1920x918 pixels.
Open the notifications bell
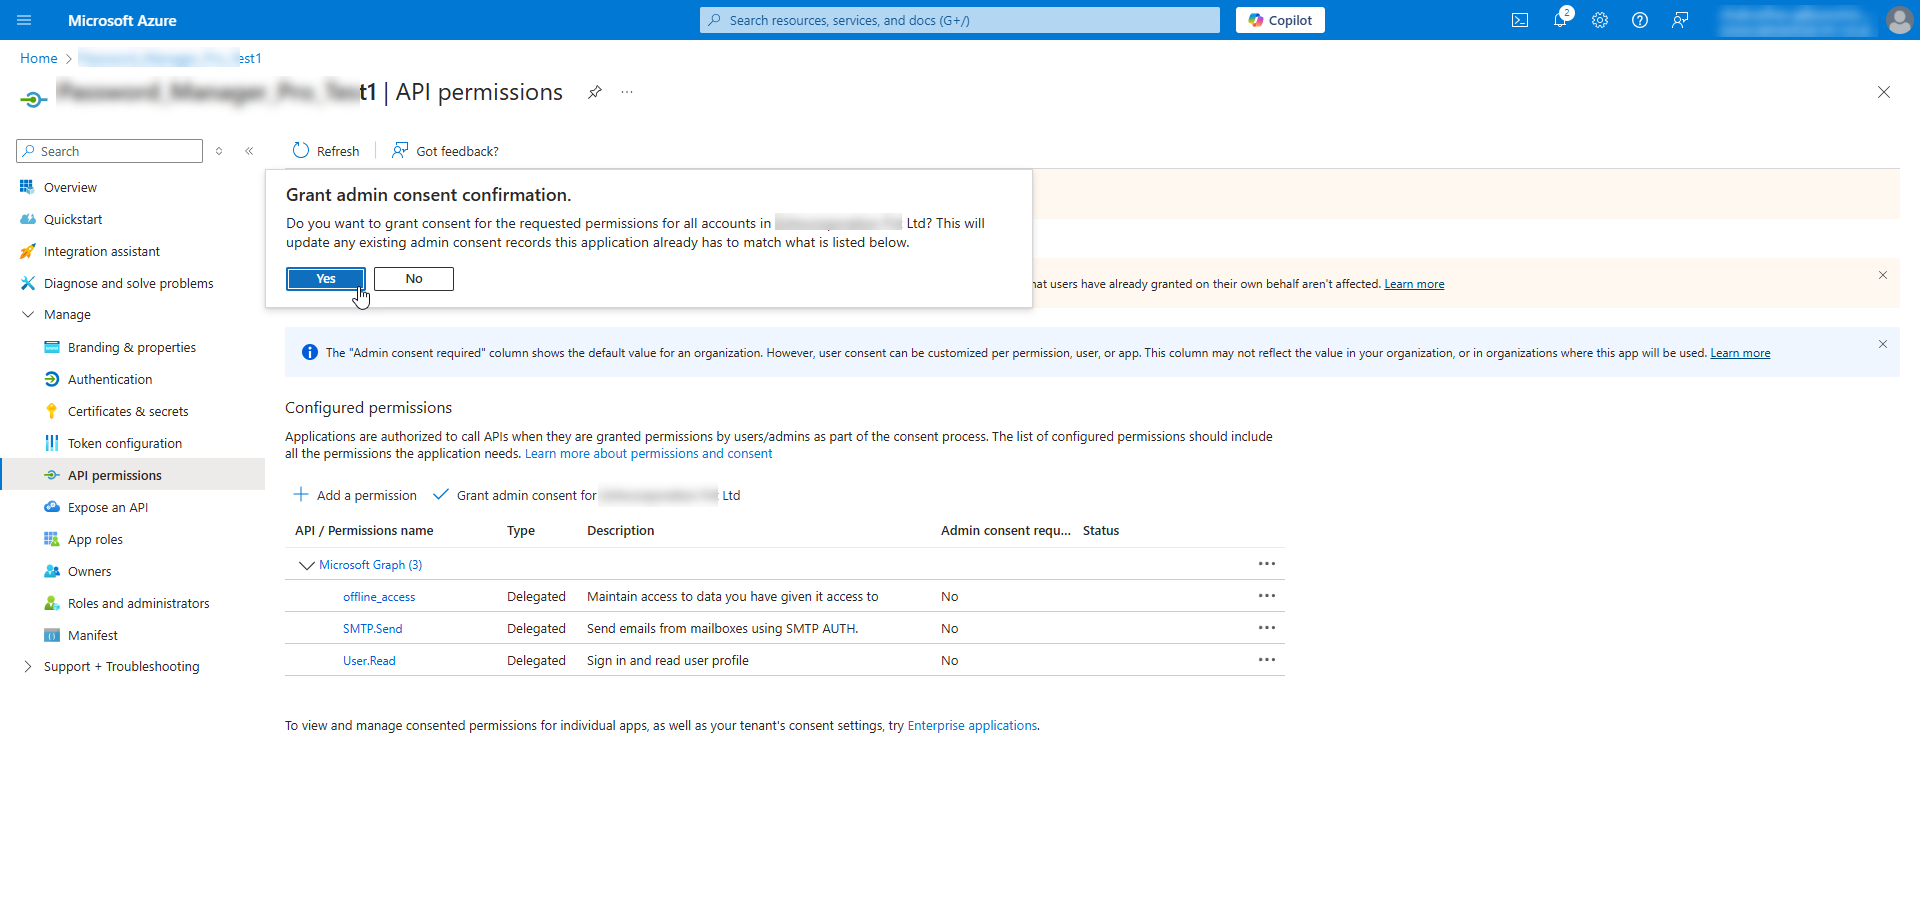click(x=1560, y=20)
